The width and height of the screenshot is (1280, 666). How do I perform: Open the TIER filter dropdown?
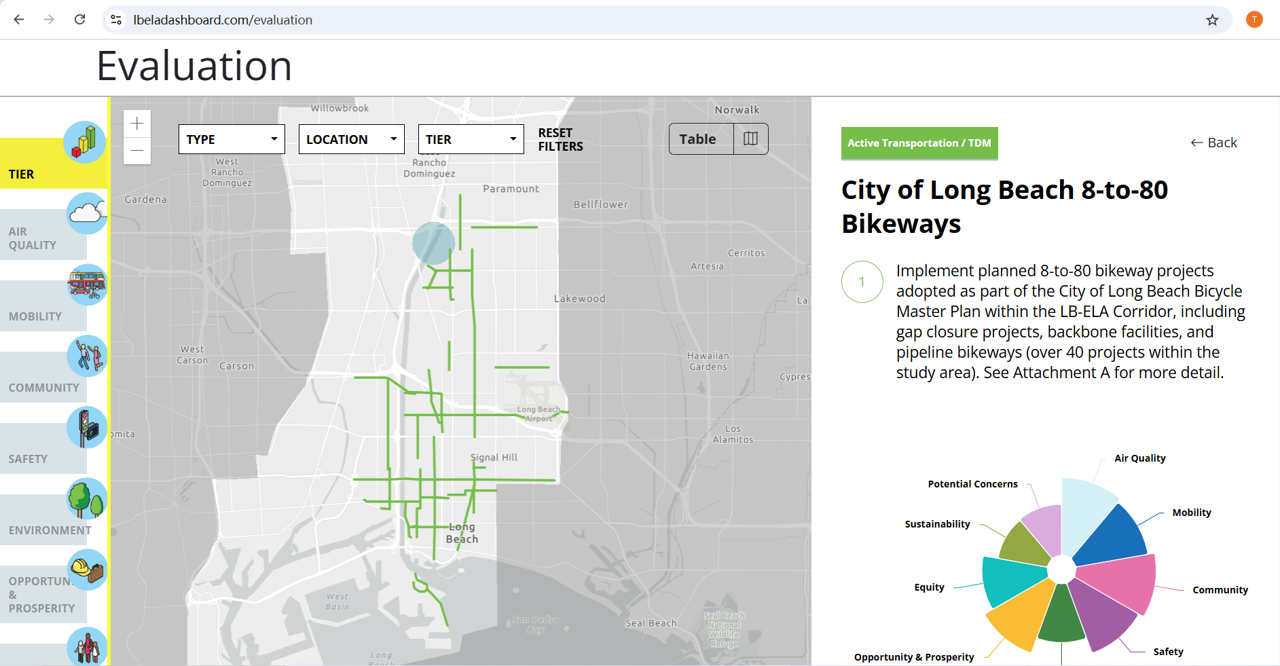[x=471, y=139]
